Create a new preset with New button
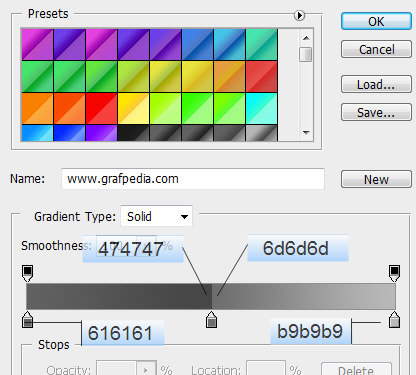416x375 pixels. click(x=376, y=179)
